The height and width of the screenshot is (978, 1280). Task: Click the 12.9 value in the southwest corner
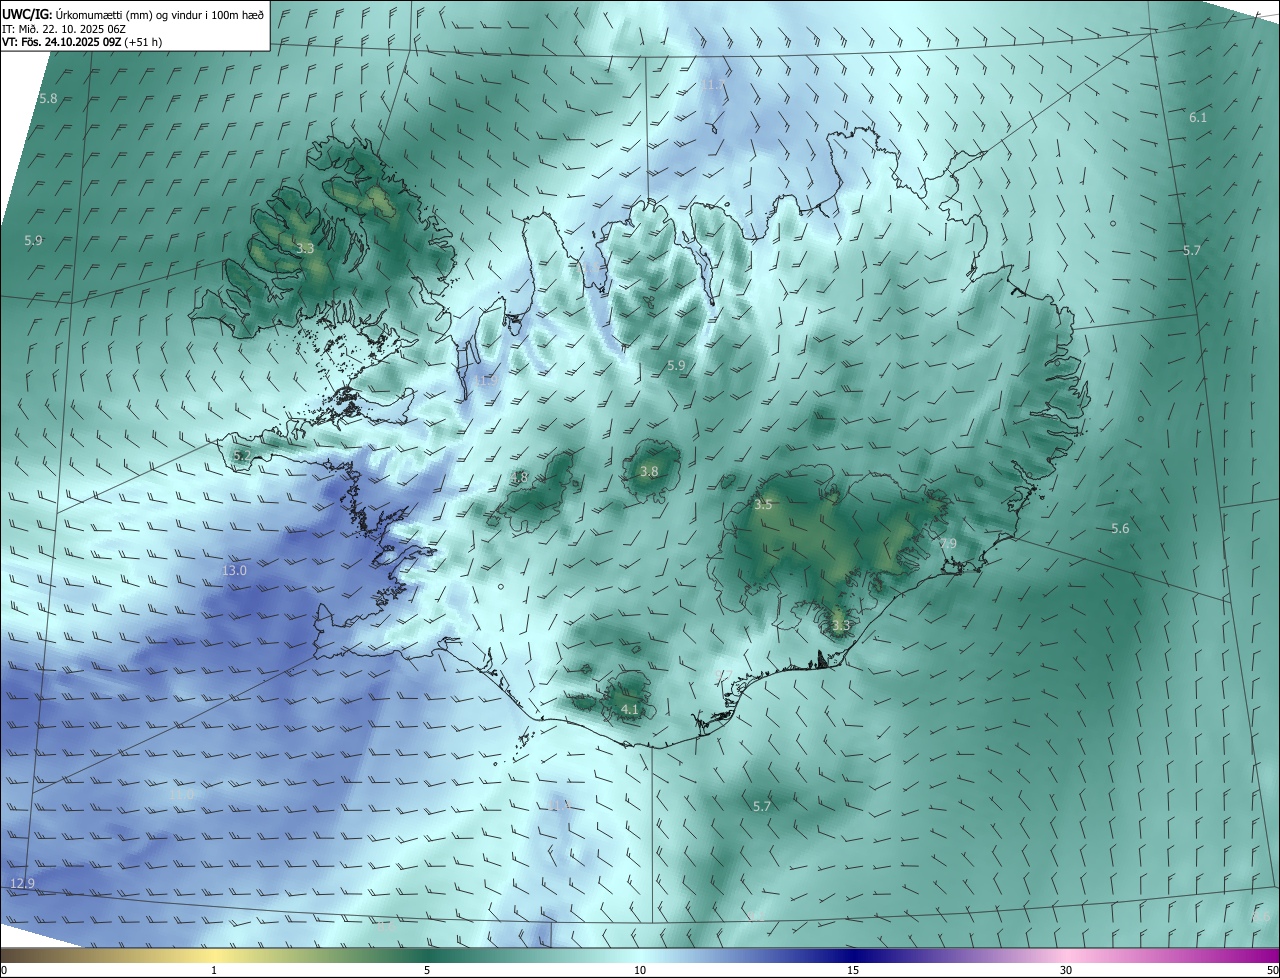coord(22,883)
